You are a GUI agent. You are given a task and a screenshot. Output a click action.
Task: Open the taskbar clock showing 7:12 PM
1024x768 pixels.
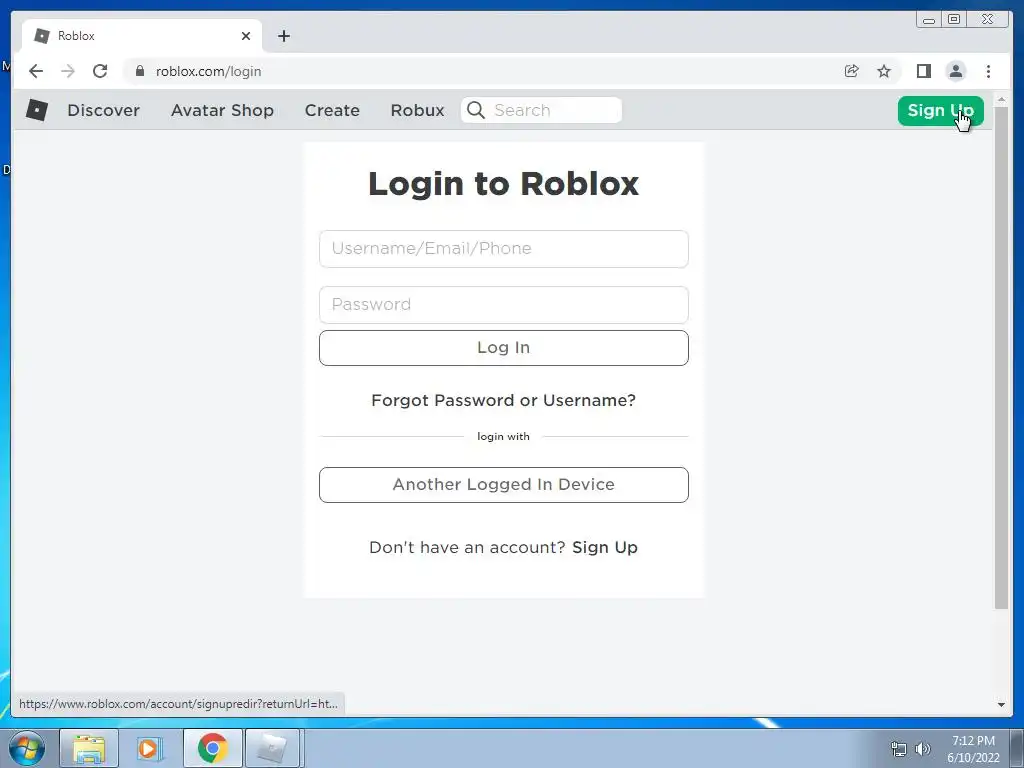pos(973,749)
